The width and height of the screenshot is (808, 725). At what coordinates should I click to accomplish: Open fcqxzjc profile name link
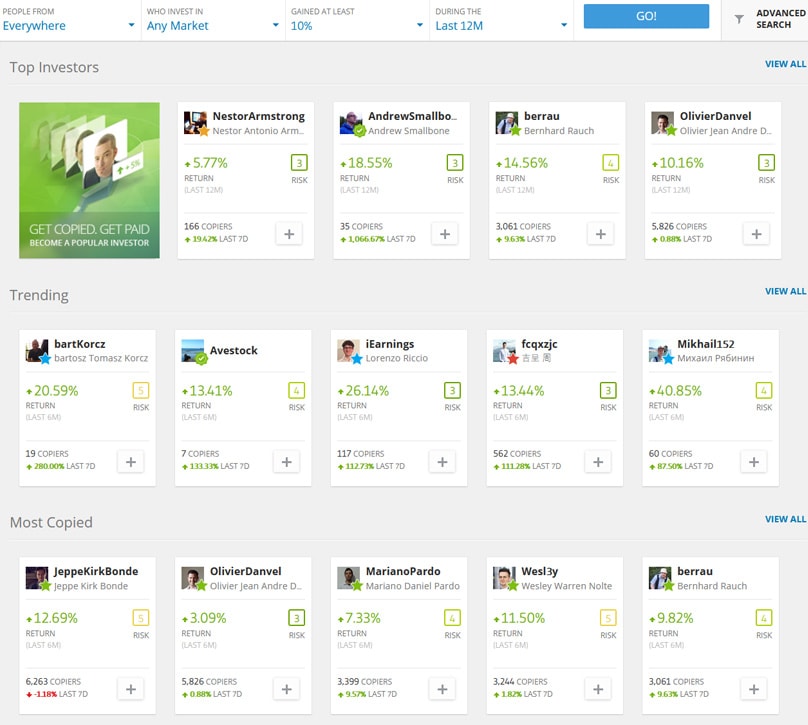tap(540, 344)
